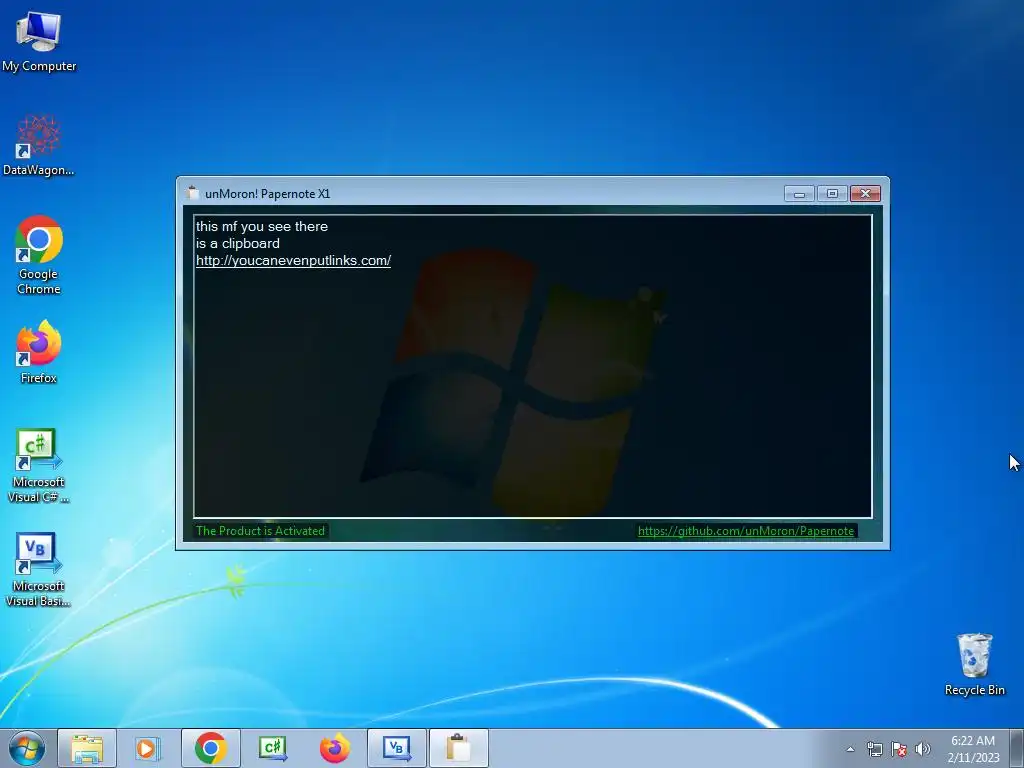The width and height of the screenshot is (1024, 768).
Task: Open the clock showing 6:22 AM
Action: pos(973,748)
